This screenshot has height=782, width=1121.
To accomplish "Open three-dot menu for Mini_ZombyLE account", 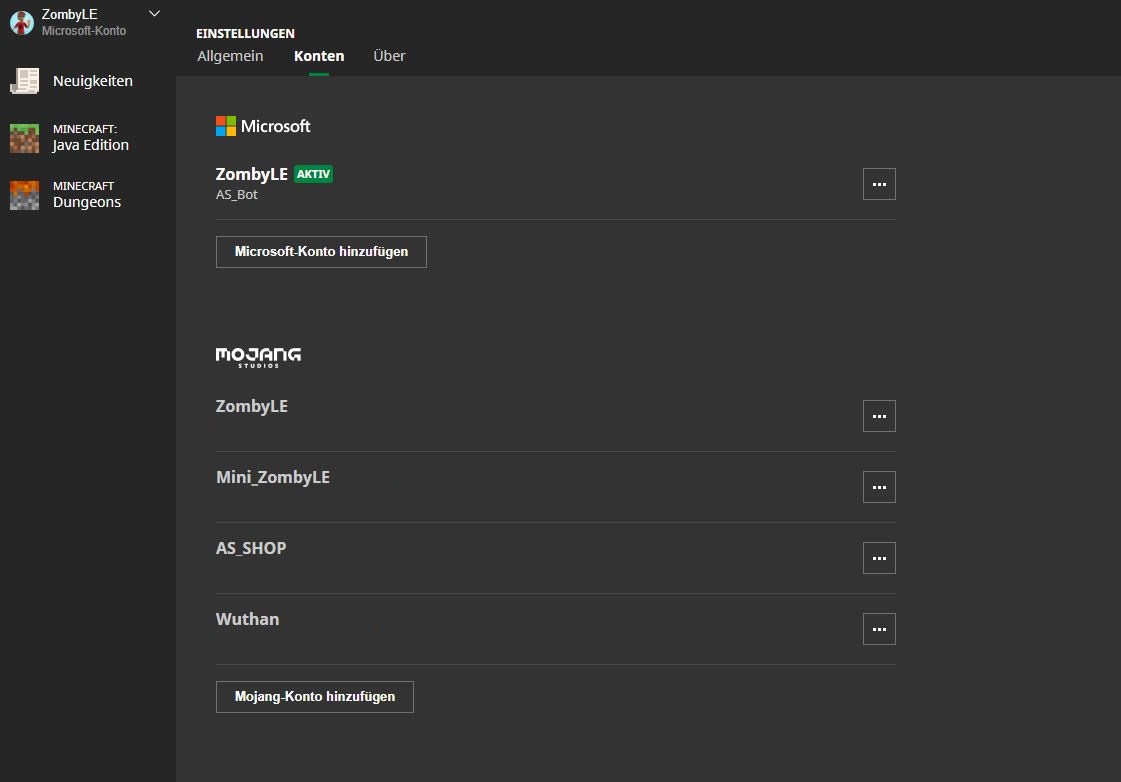I will (x=879, y=487).
